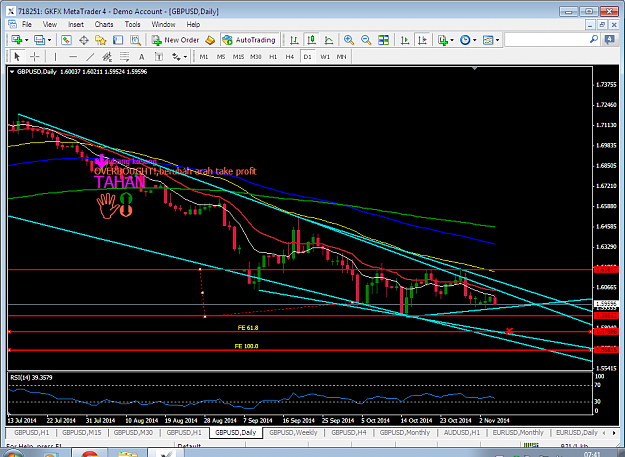Expand the Periods dropdown arrow
The image size is (625, 457).
click(x=474, y=40)
